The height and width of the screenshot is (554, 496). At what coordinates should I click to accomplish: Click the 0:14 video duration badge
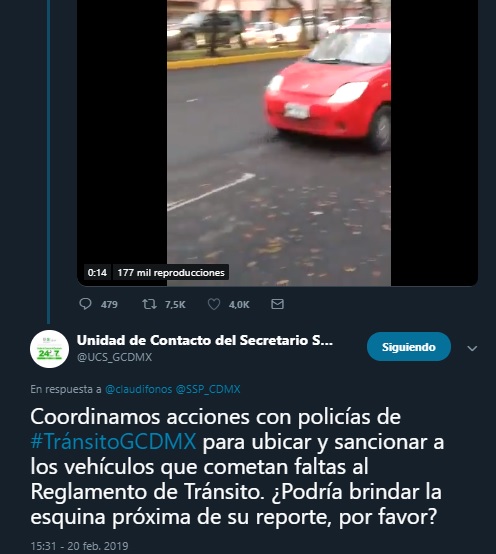pyautogui.click(x=97, y=272)
